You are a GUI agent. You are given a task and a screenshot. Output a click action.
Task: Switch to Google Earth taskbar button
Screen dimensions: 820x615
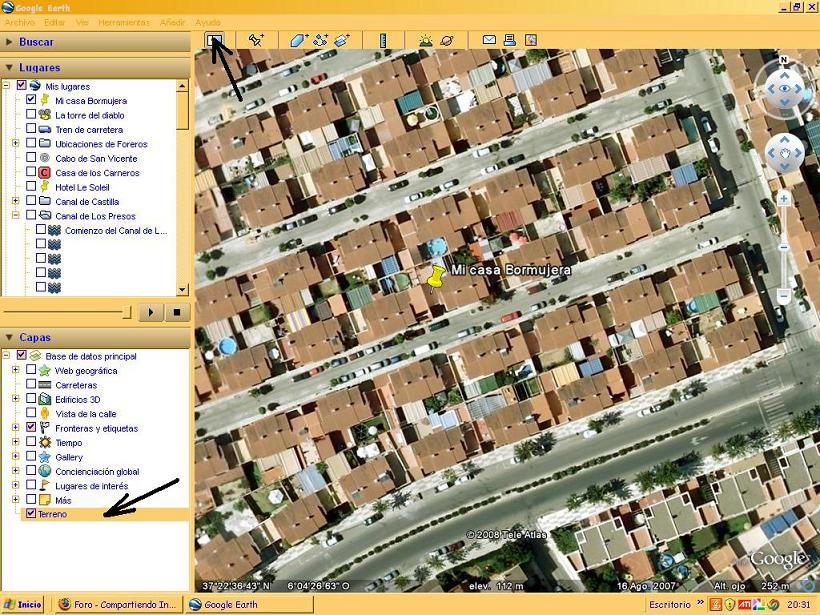tap(250, 605)
